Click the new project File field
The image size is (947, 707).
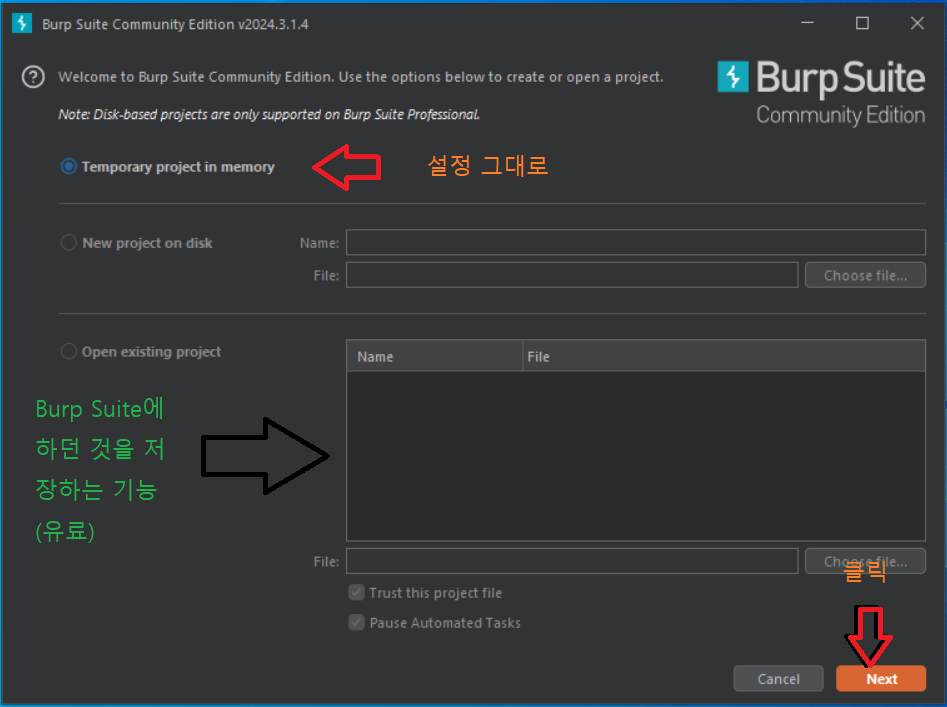coord(572,275)
